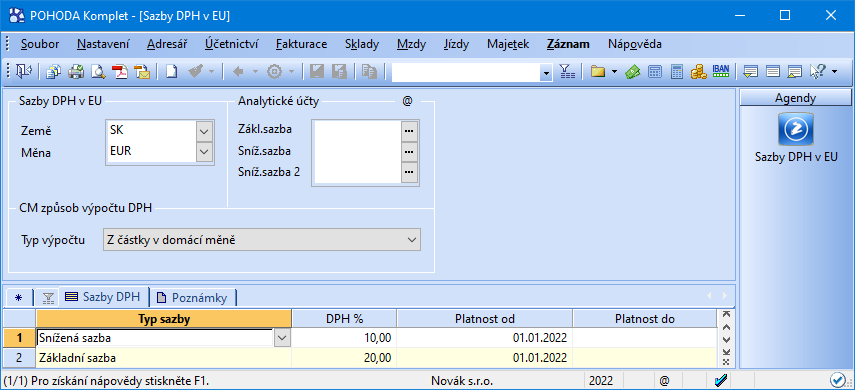Click the filter icon beside the search box

pos(568,71)
